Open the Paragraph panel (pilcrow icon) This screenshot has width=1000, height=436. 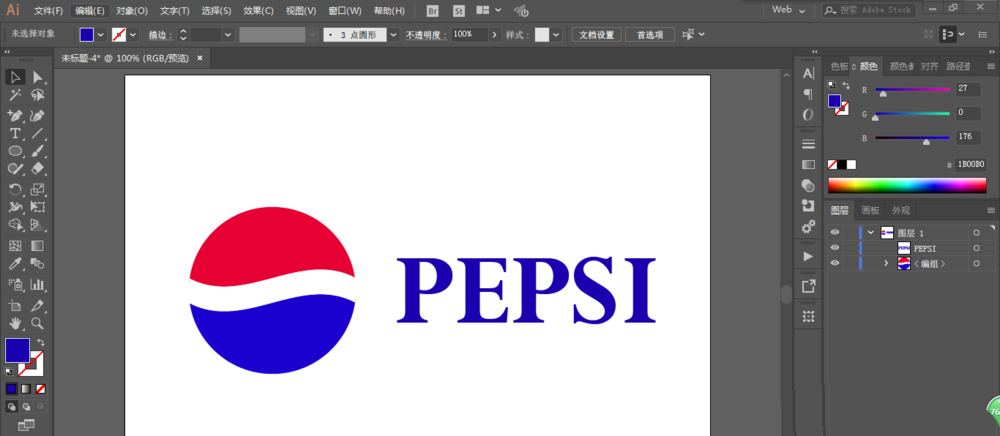click(808, 94)
